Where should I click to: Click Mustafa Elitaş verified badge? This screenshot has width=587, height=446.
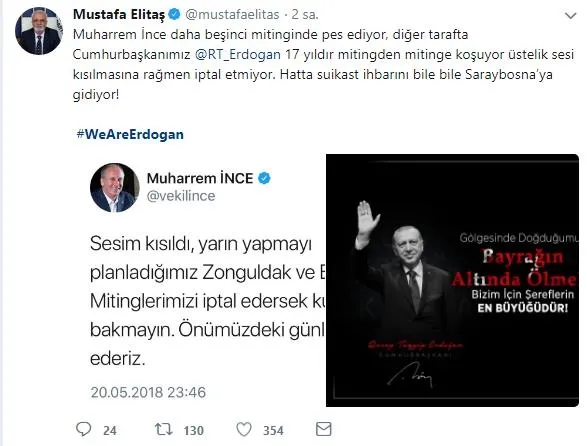174,14
